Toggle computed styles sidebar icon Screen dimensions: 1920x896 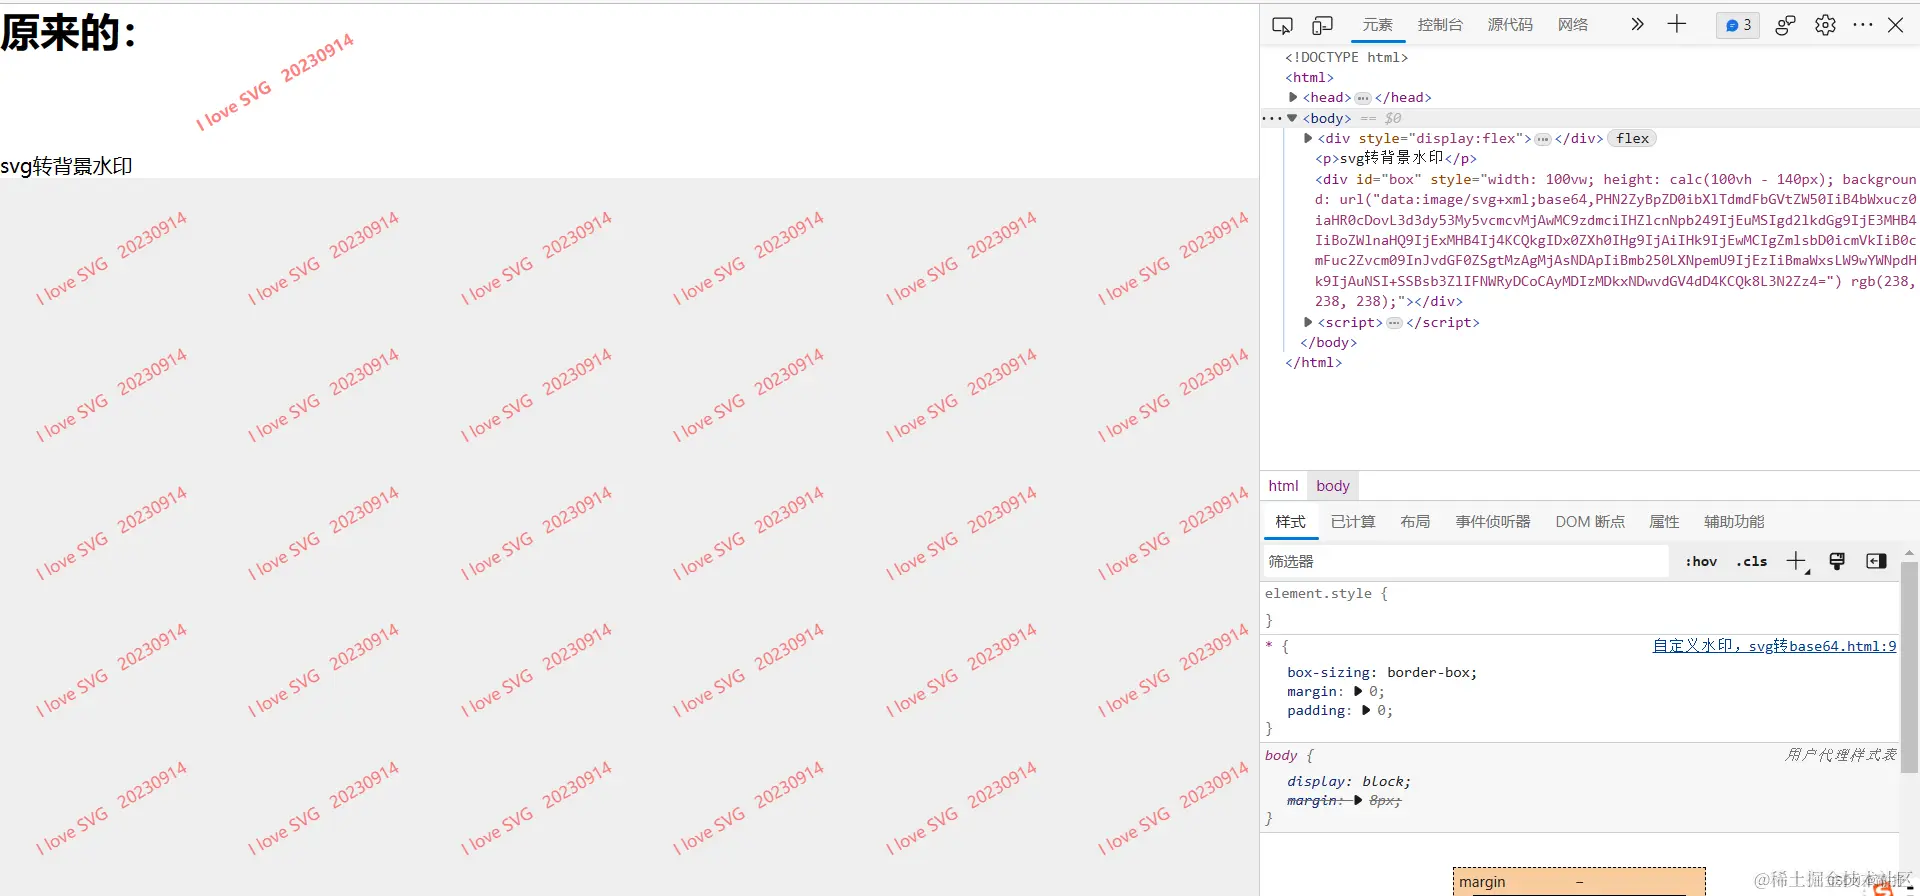pos(1876,562)
